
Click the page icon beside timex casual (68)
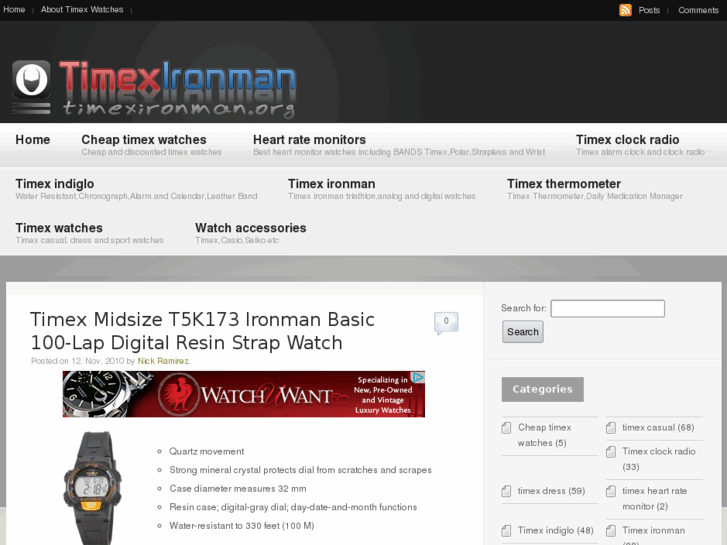(x=611, y=428)
